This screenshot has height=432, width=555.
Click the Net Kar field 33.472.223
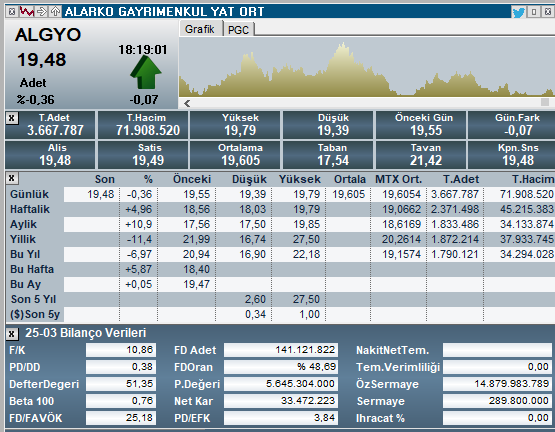pos(281,401)
